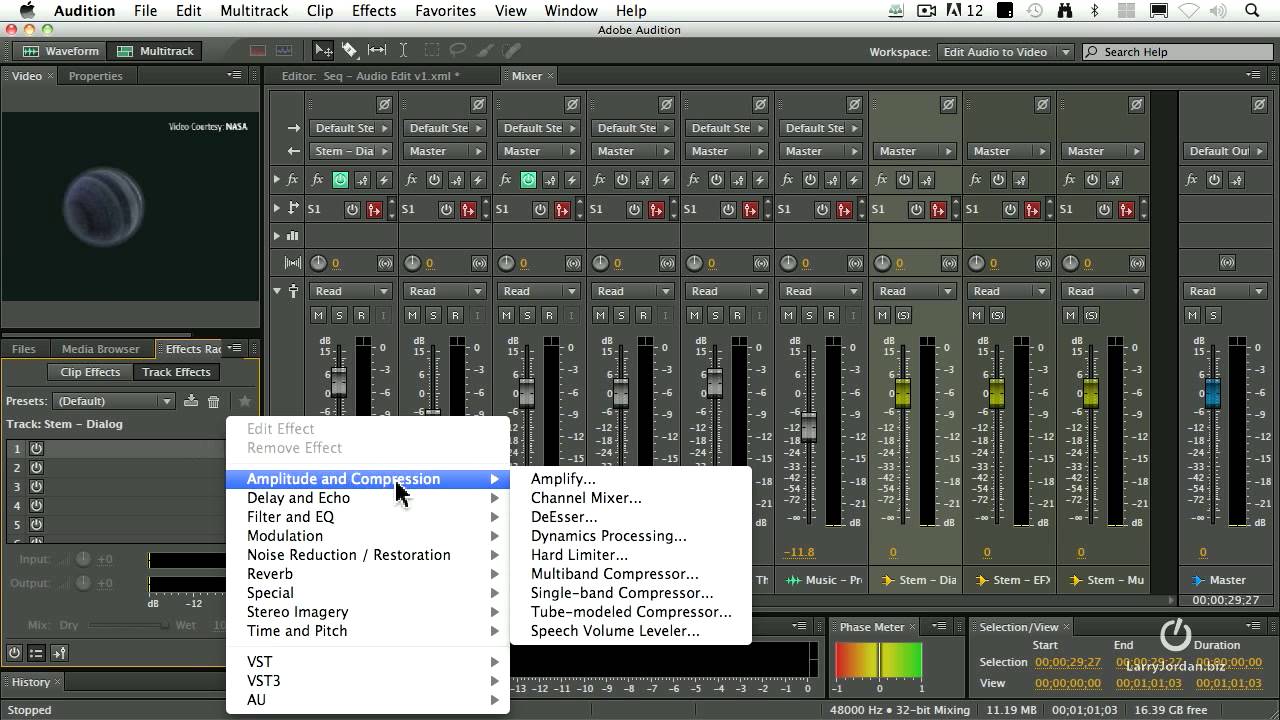Screen dimensions: 1280x720
Task: Switch to Multitrack view
Action: click(x=155, y=51)
